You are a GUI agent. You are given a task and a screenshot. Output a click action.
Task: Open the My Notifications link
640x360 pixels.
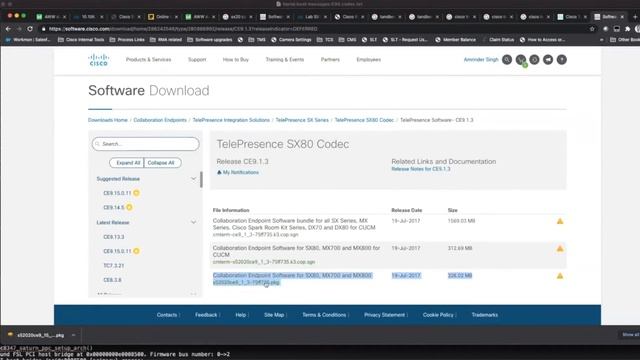coord(240,173)
